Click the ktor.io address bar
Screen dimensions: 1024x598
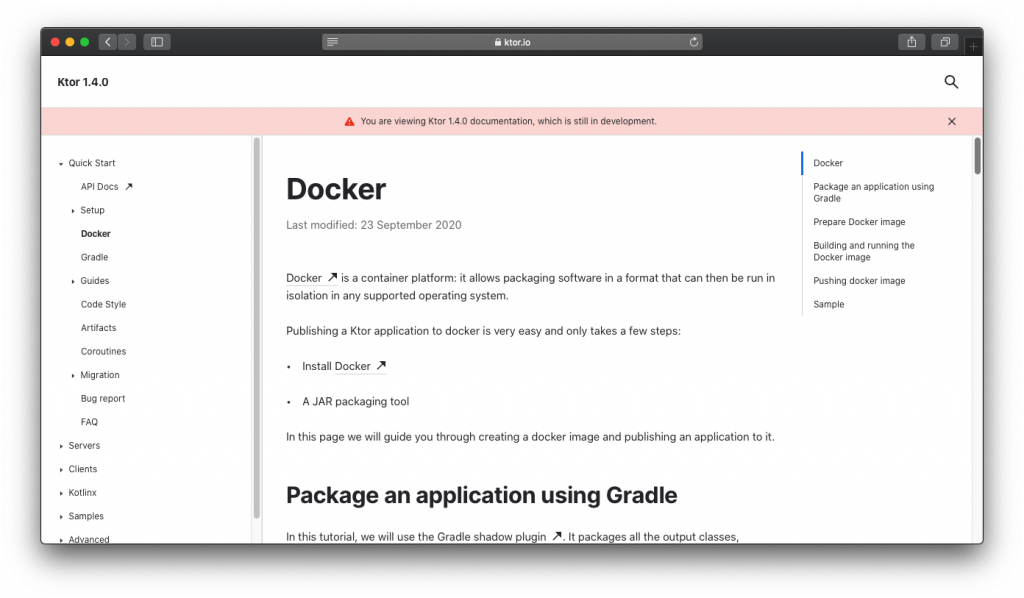(x=512, y=42)
